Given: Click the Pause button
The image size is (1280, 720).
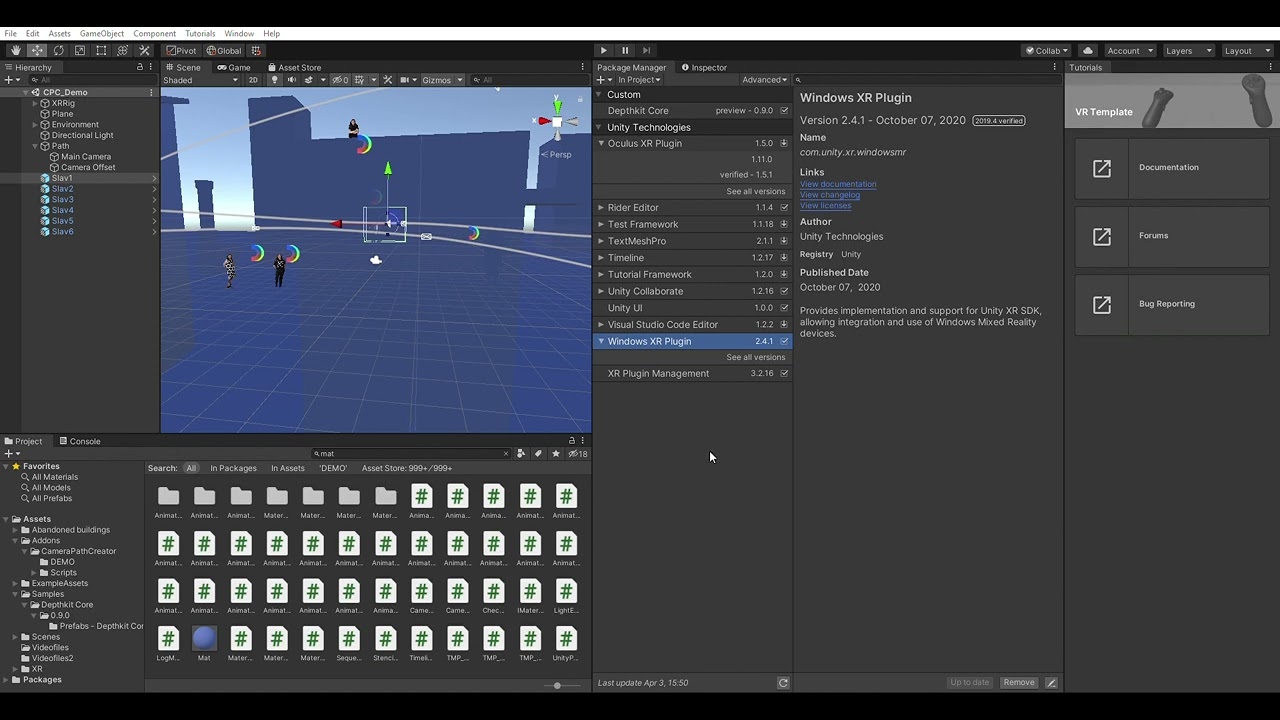Looking at the screenshot, I should coord(625,51).
